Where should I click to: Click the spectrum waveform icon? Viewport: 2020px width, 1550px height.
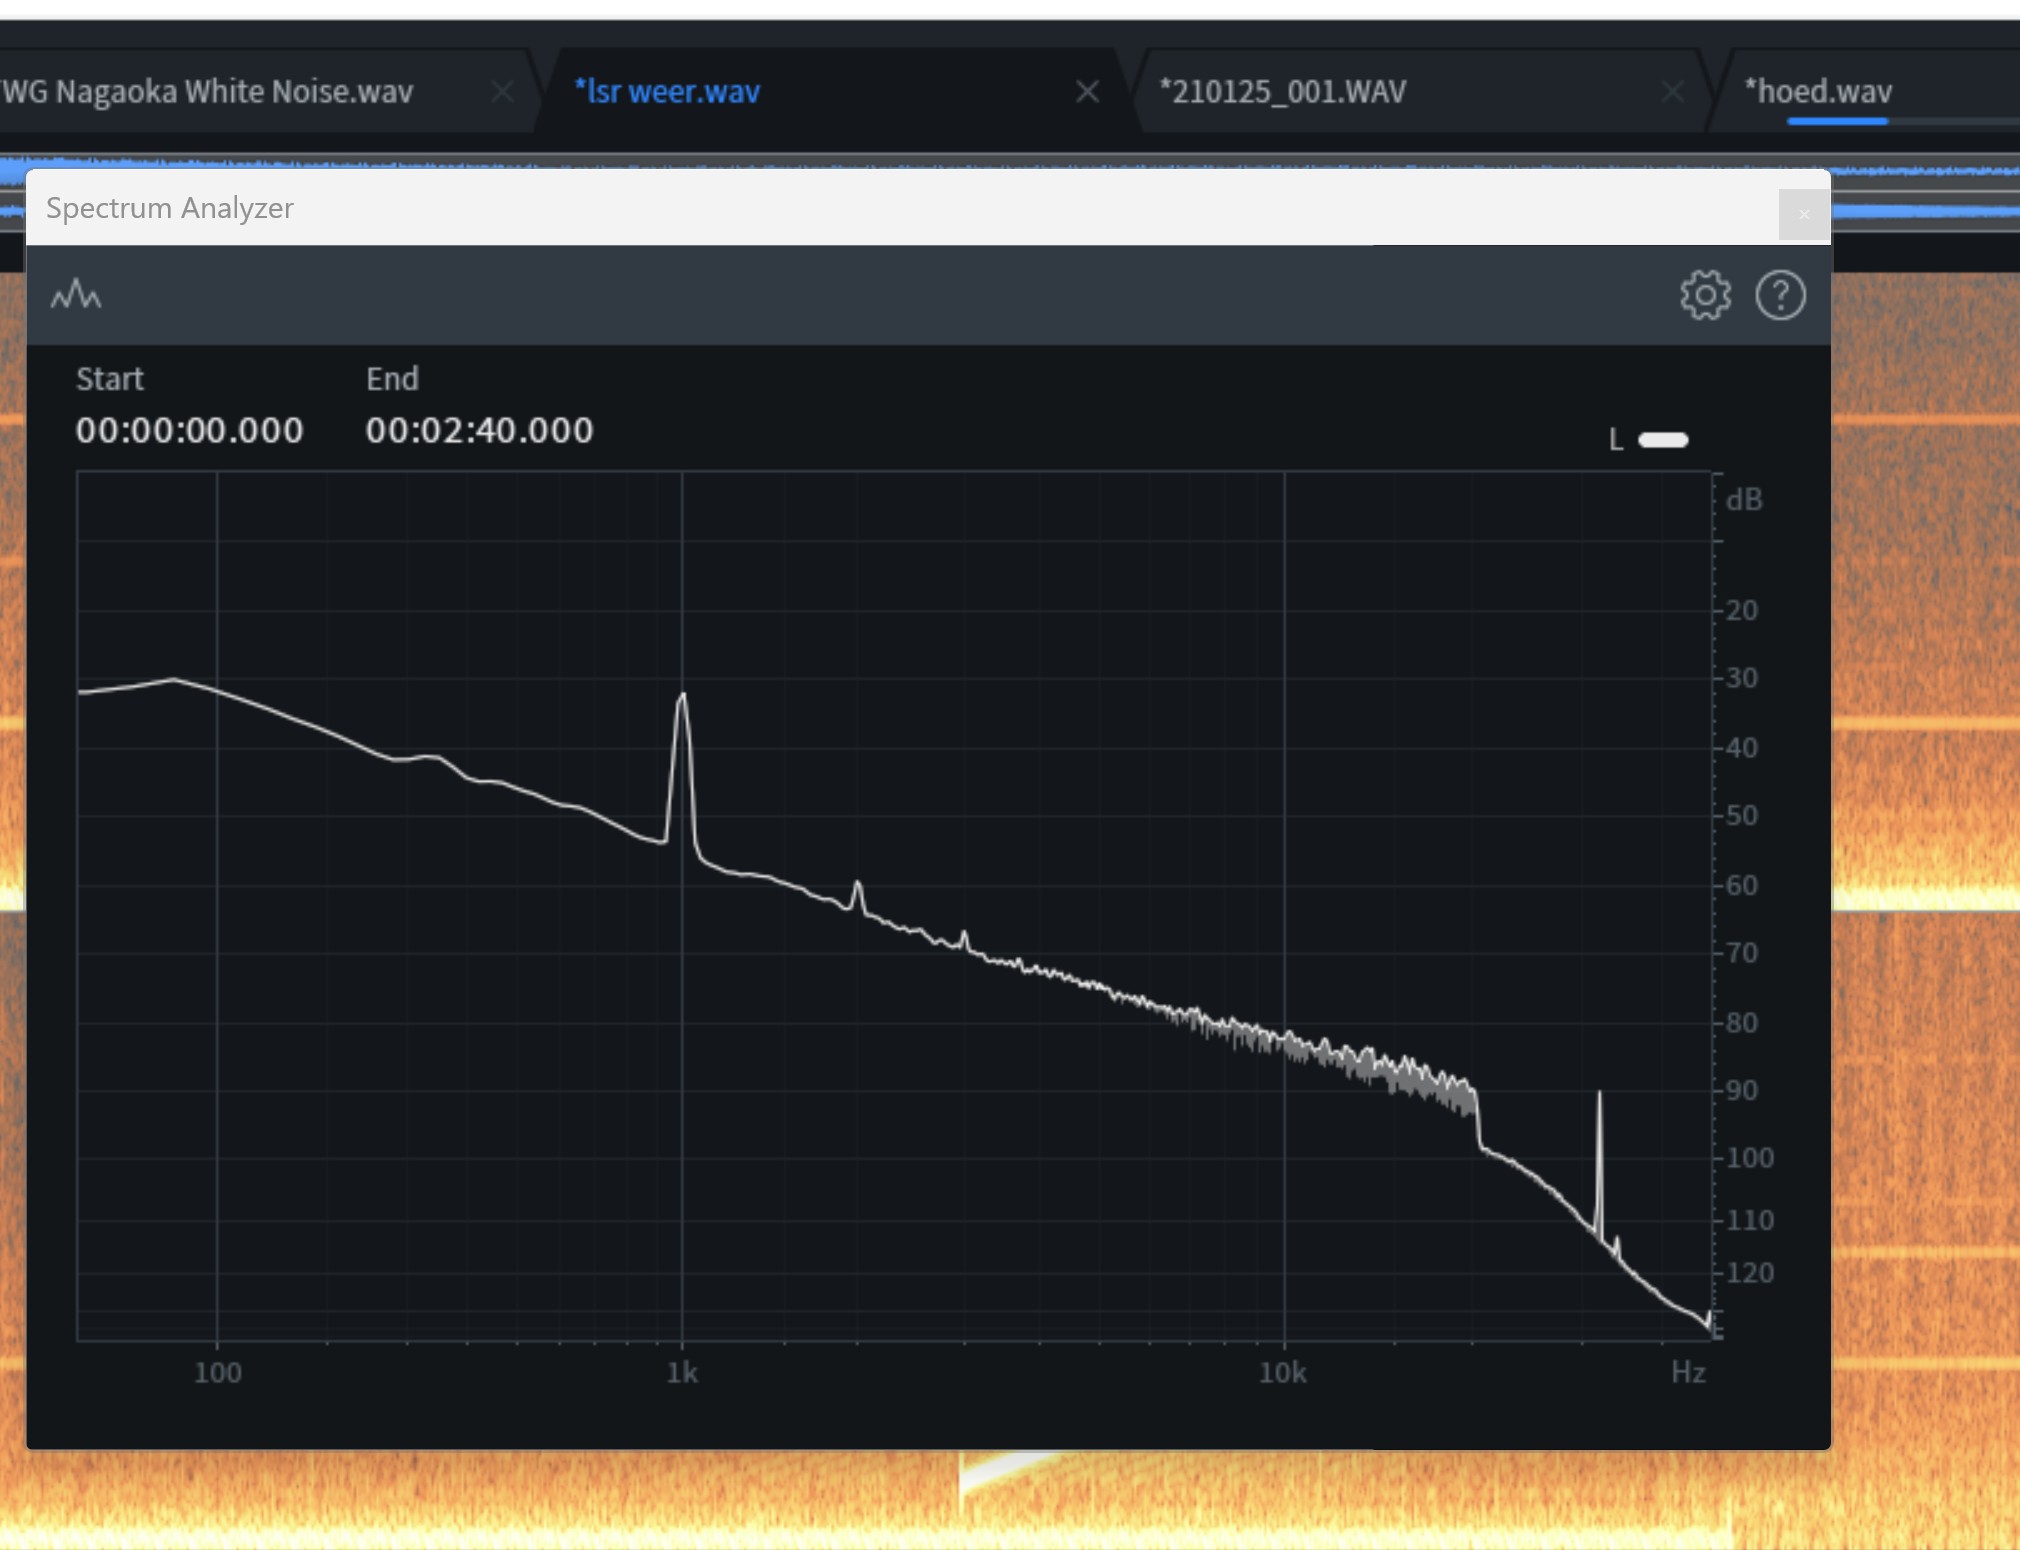[x=76, y=295]
